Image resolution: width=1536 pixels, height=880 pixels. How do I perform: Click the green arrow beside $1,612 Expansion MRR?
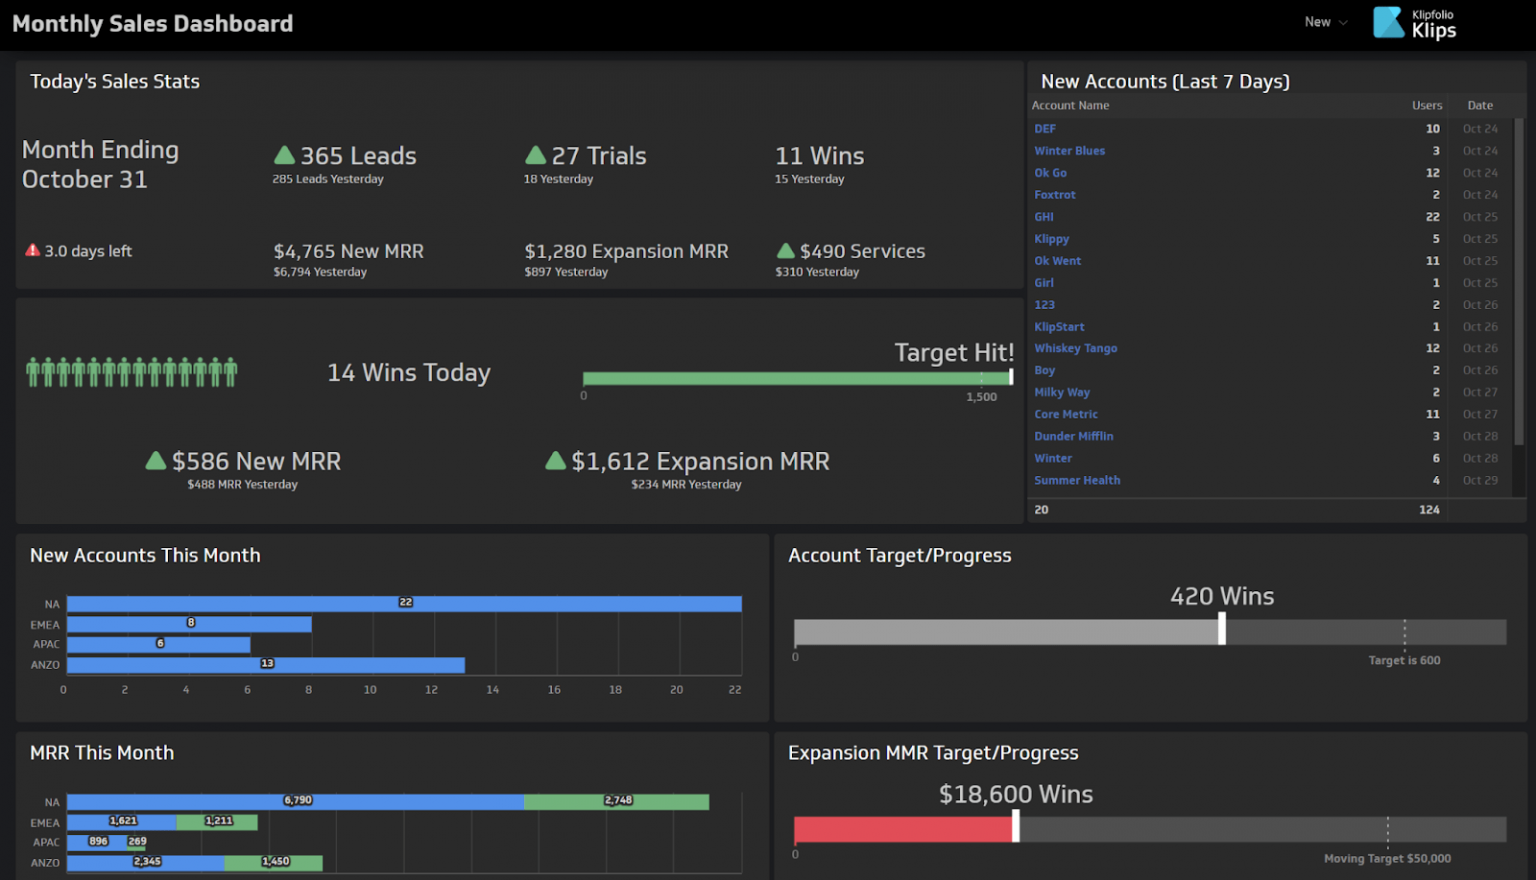click(x=556, y=461)
